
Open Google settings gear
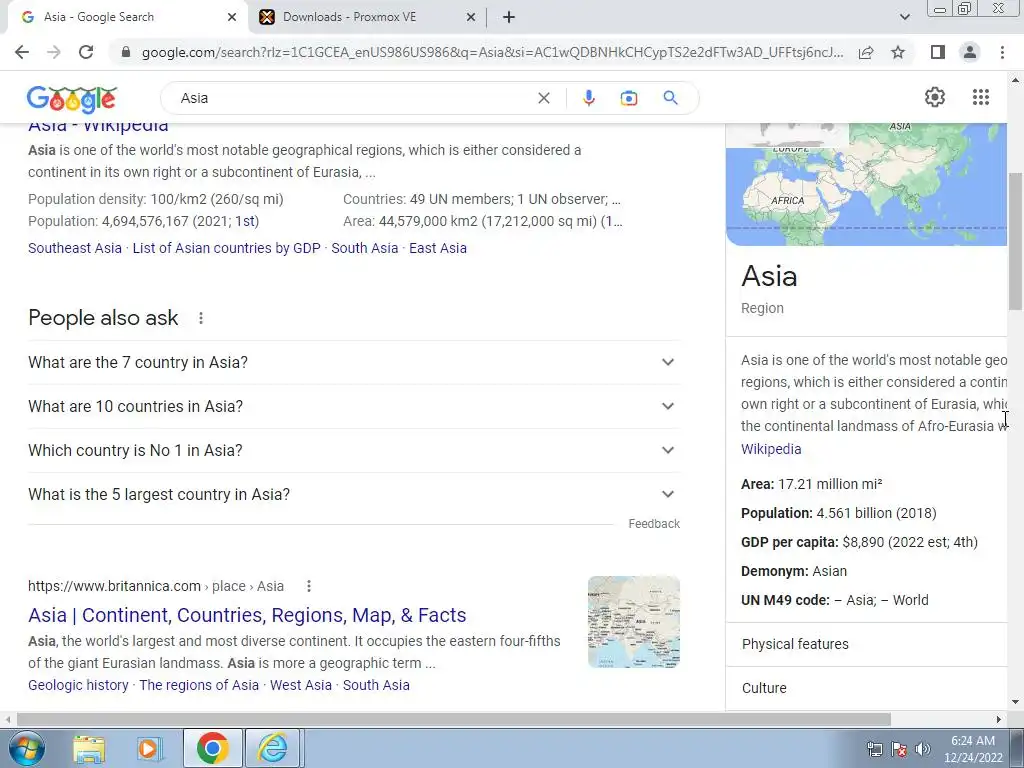[x=935, y=97]
